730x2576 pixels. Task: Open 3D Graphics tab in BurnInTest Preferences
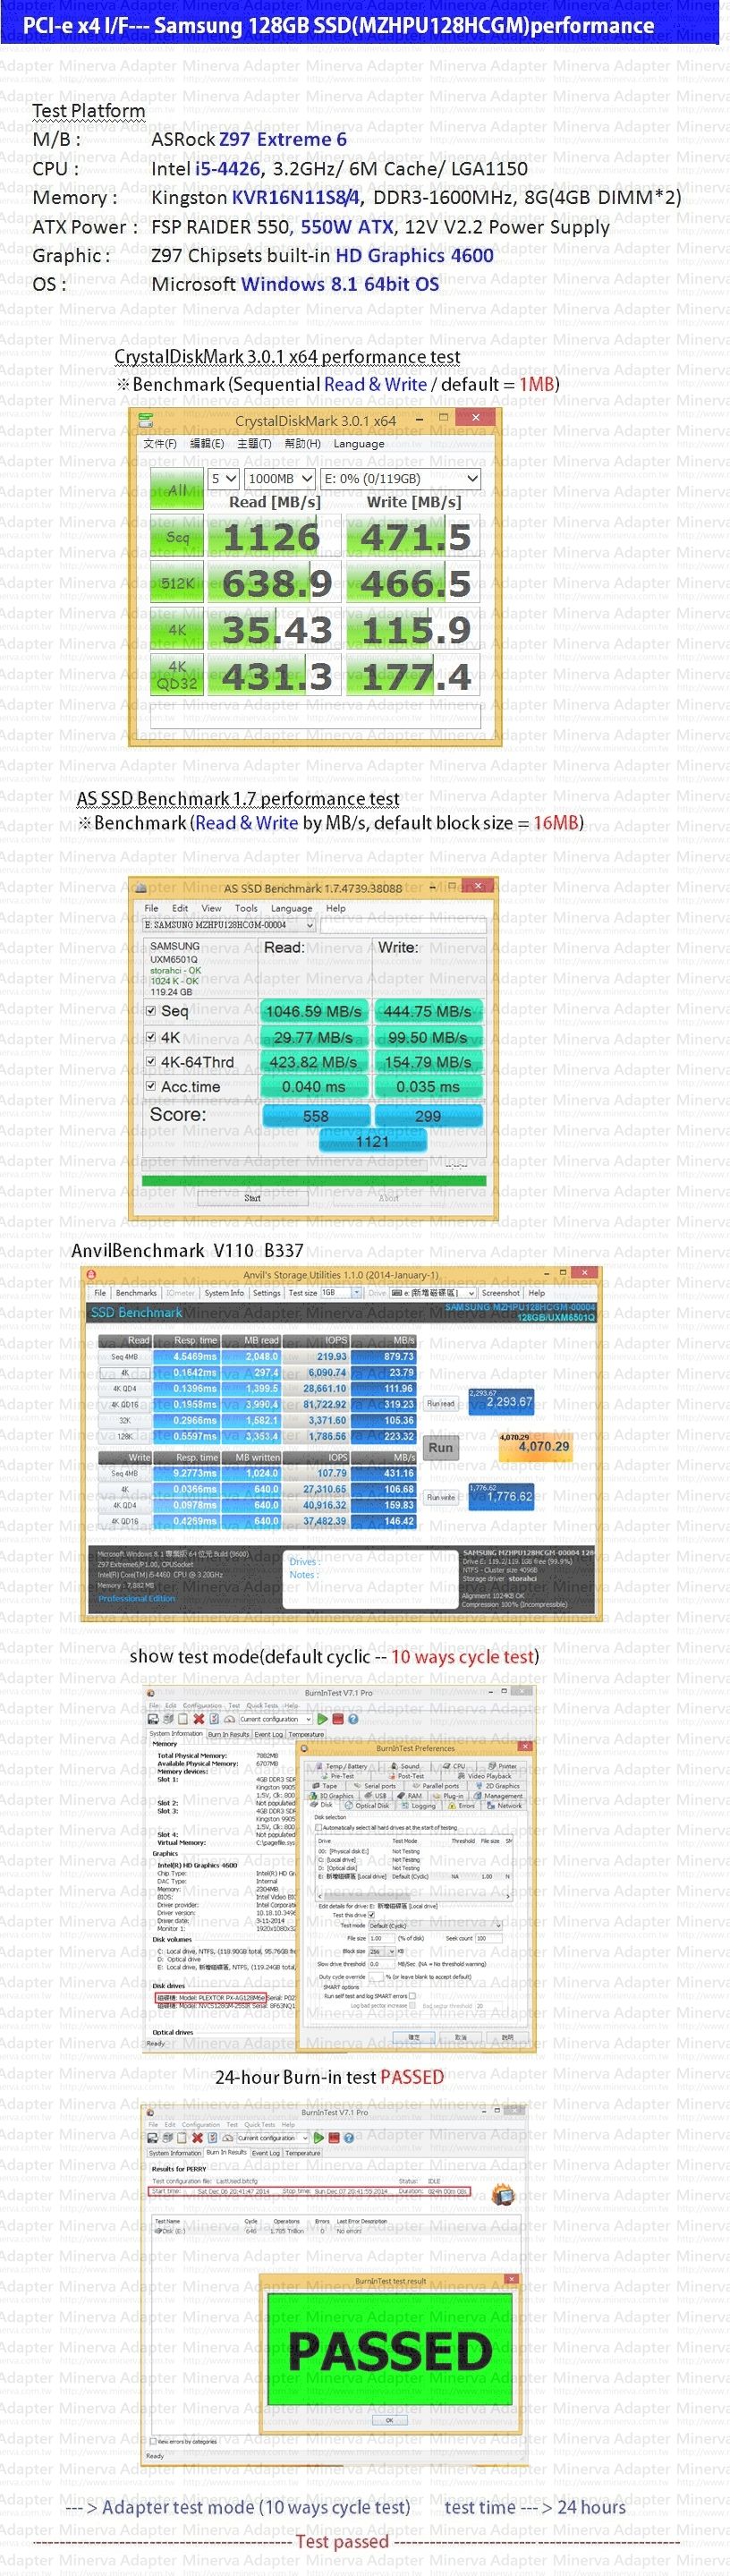[x=333, y=1796]
